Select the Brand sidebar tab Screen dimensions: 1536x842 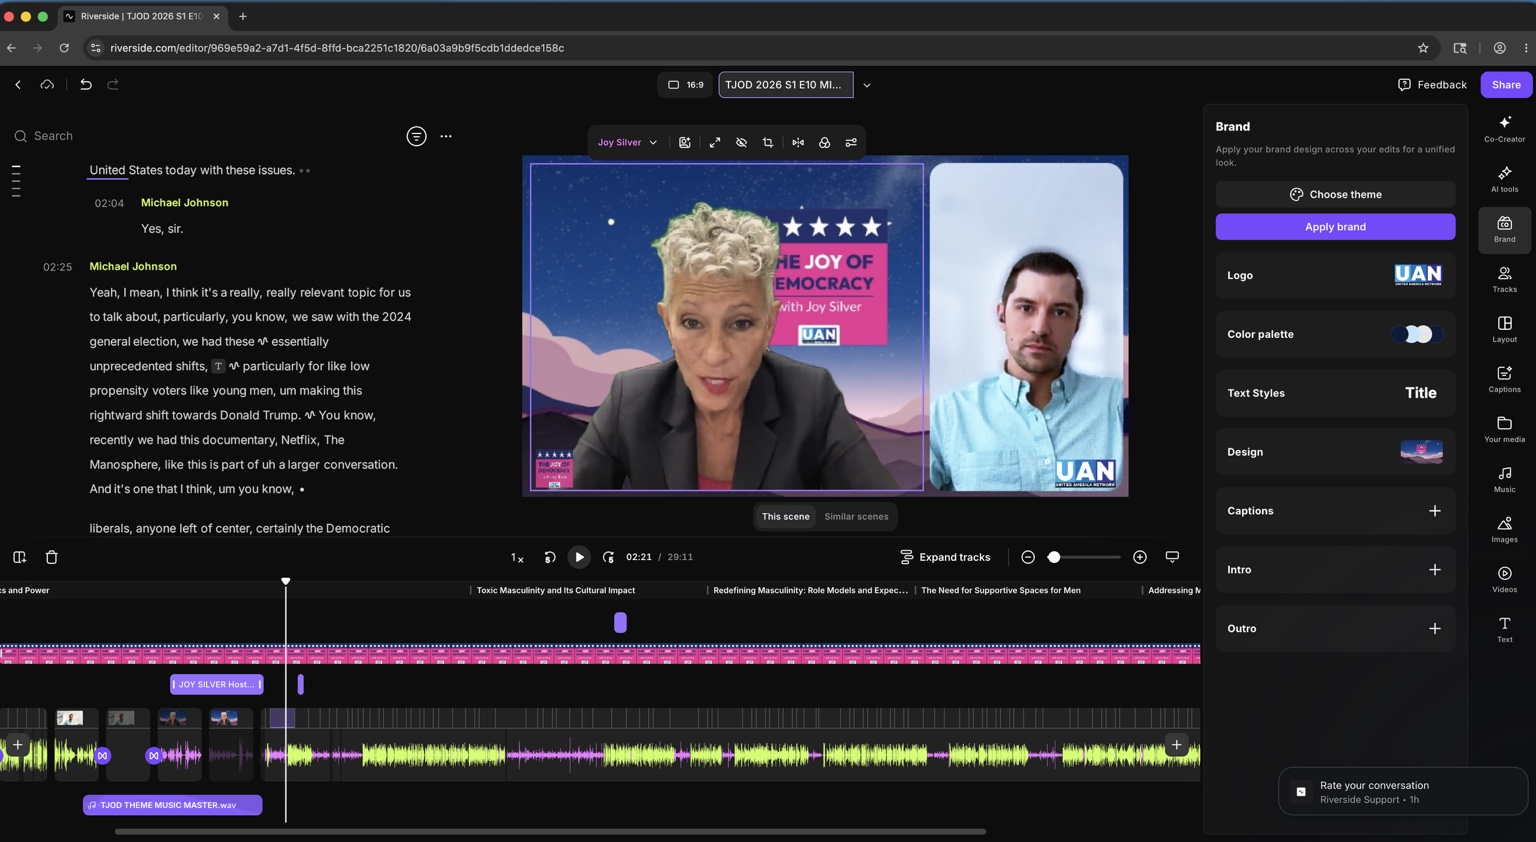(x=1504, y=229)
